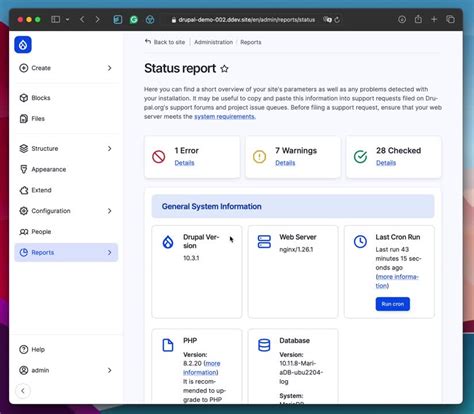Open Safari downloads button
Screen dimensions: 474x414
[402, 19]
